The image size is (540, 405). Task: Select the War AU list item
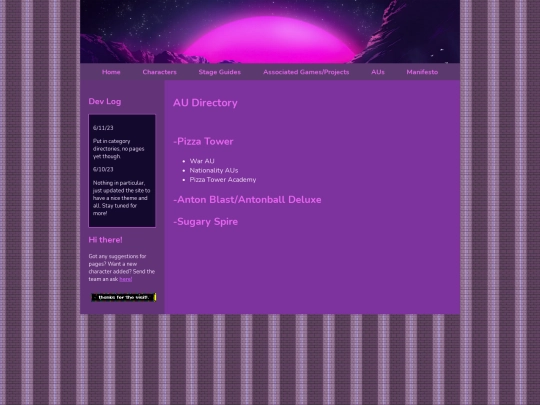(202, 161)
